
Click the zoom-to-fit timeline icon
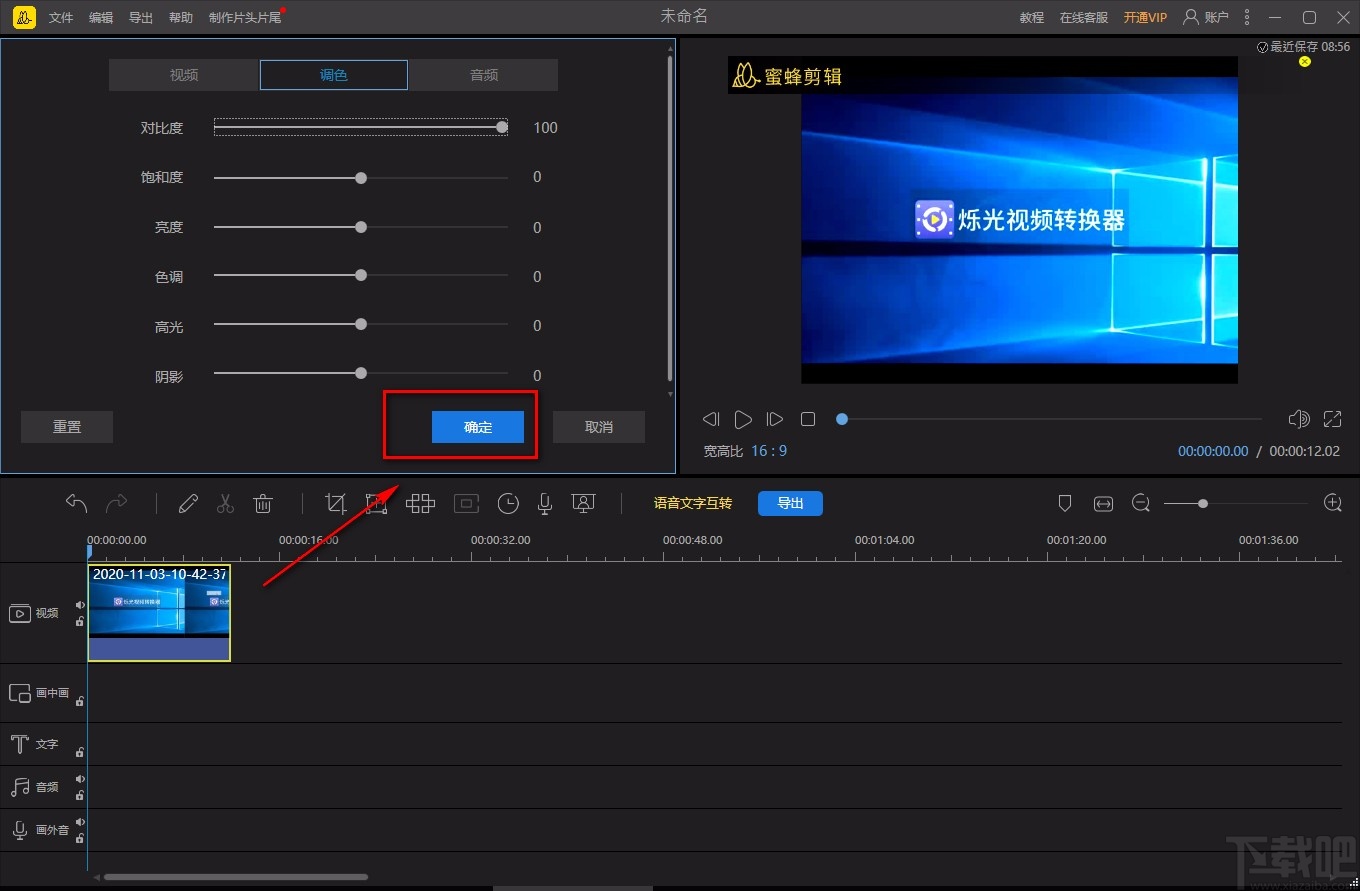point(1103,503)
